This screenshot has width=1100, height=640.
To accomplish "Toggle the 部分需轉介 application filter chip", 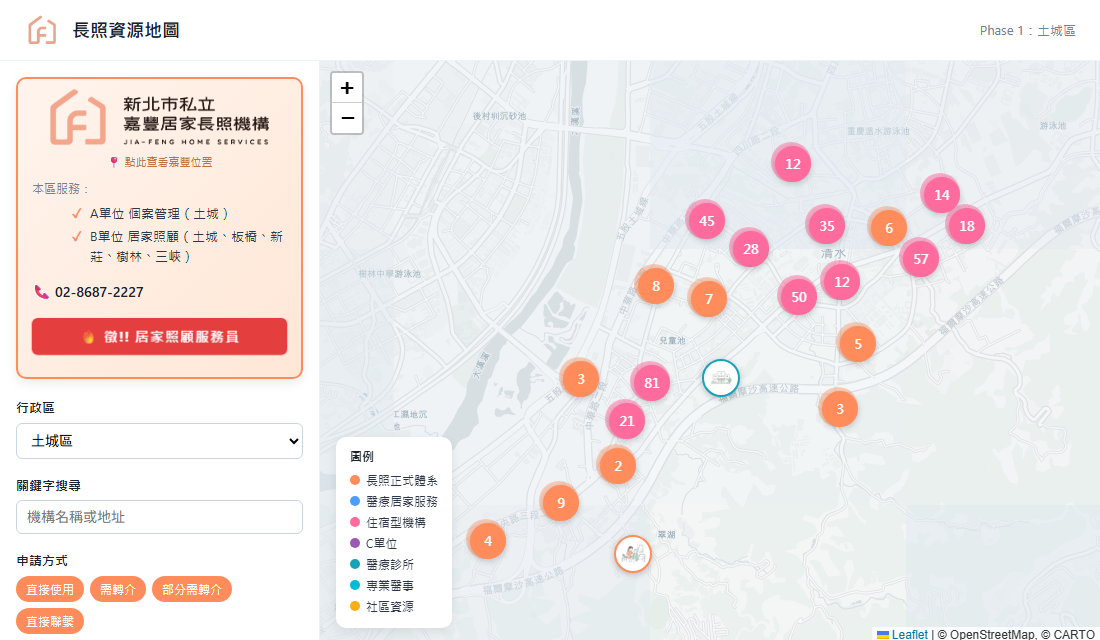I will coord(192,589).
